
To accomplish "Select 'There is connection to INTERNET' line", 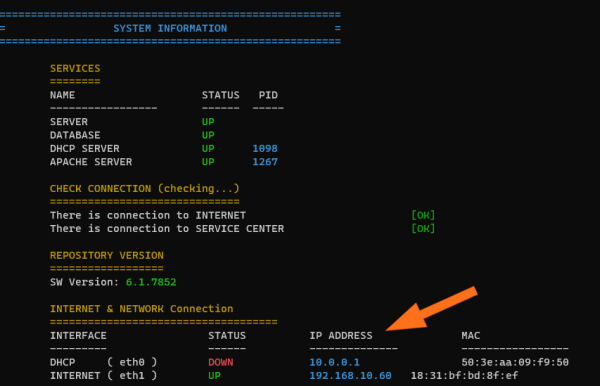I will (x=148, y=216).
